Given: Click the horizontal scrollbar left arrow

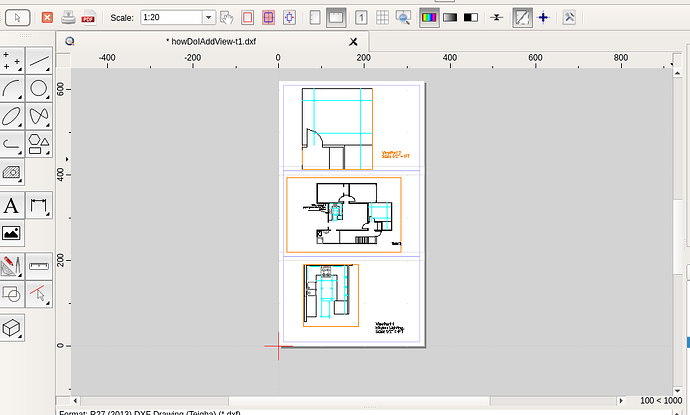Looking at the screenshot, I should (75, 400).
